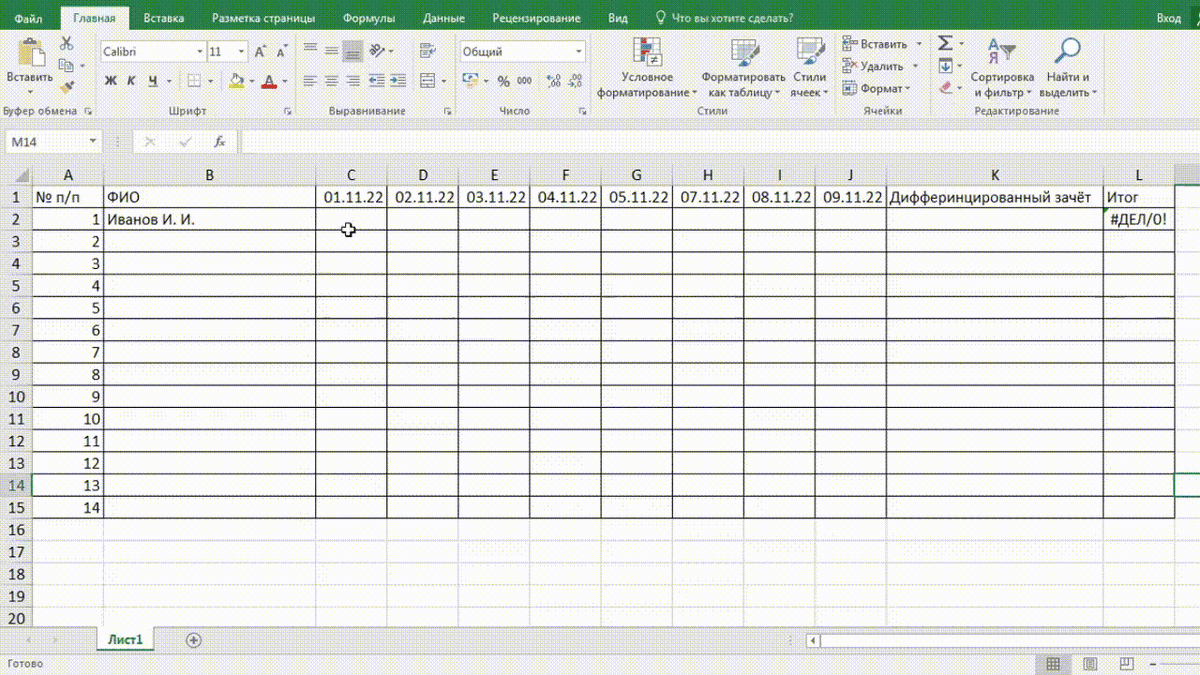Decrease font size with small A icon
The image size is (1200, 675).
(x=281, y=51)
